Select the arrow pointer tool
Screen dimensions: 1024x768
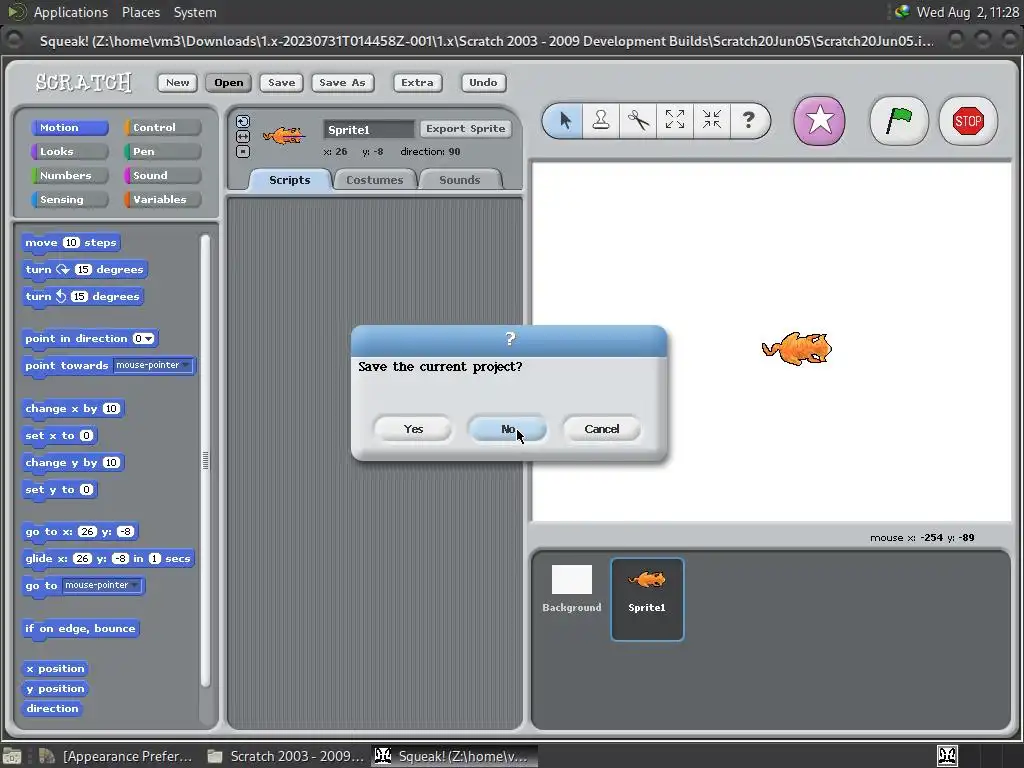pyautogui.click(x=564, y=120)
